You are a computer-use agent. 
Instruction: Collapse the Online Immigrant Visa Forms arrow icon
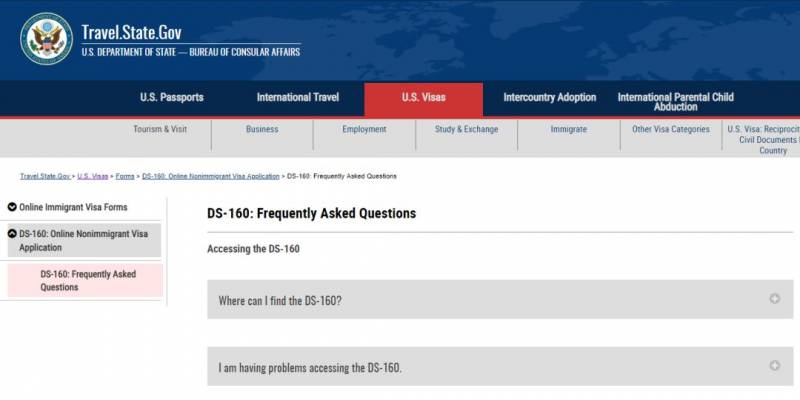(x=12, y=207)
